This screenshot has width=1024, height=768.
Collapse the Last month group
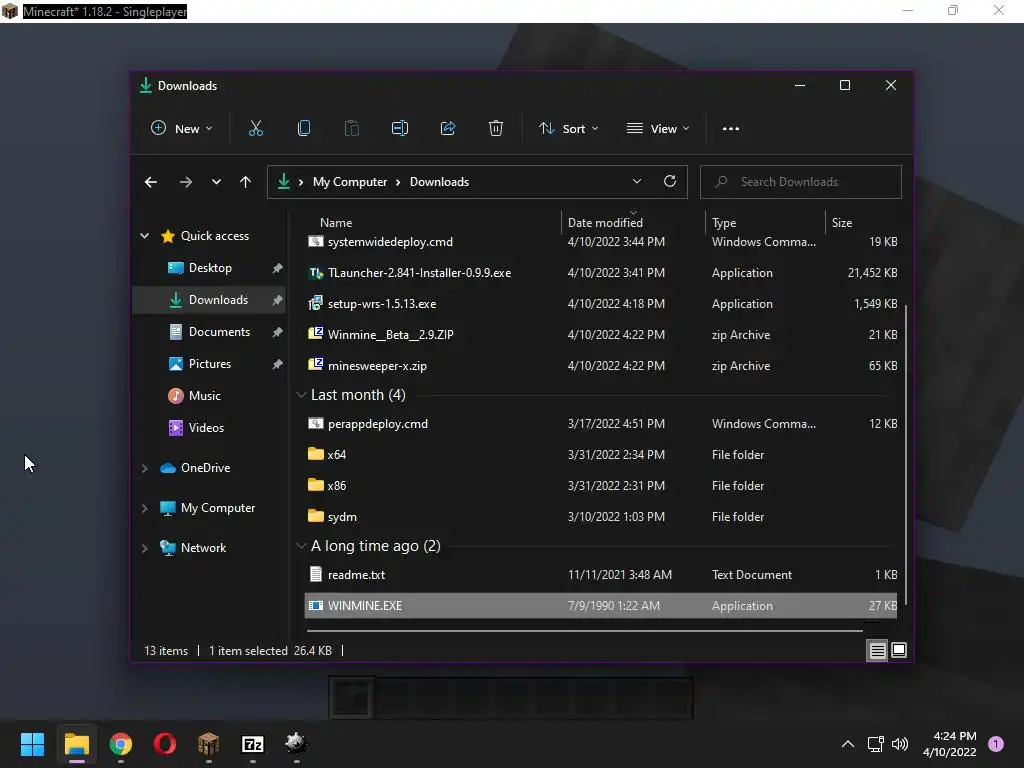(301, 394)
